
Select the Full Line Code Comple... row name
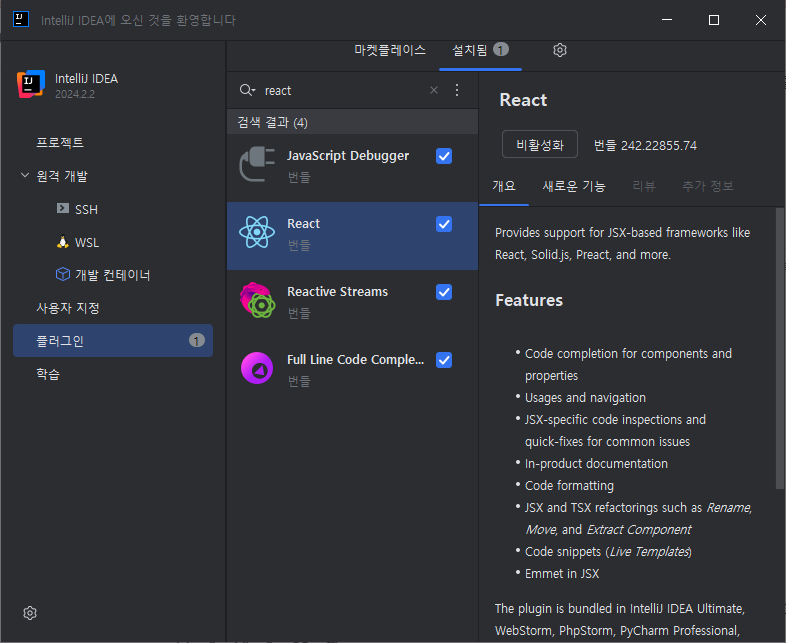[355, 359]
